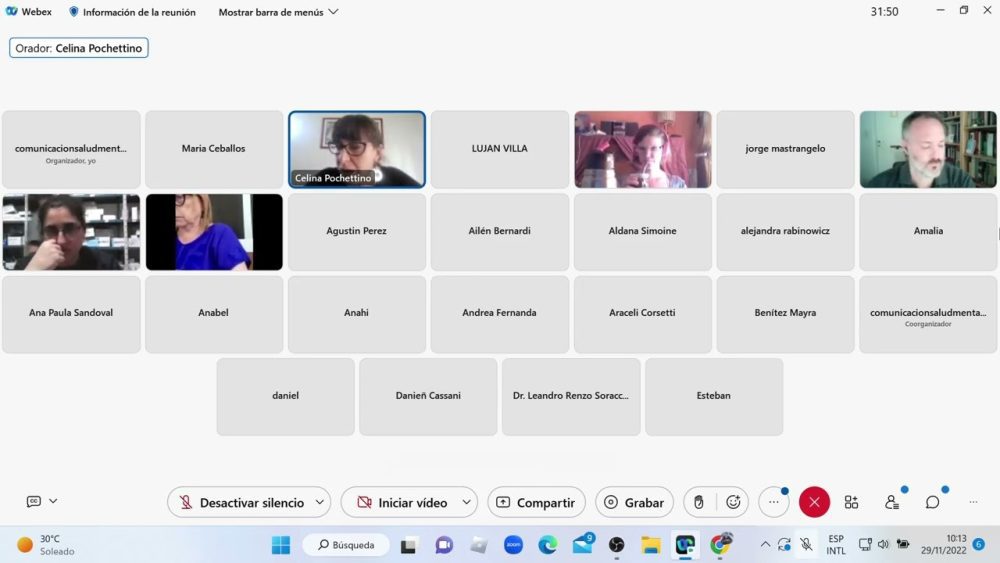Click the red leave meeting button
The image size is (1000, 563).
coord(814,502)
